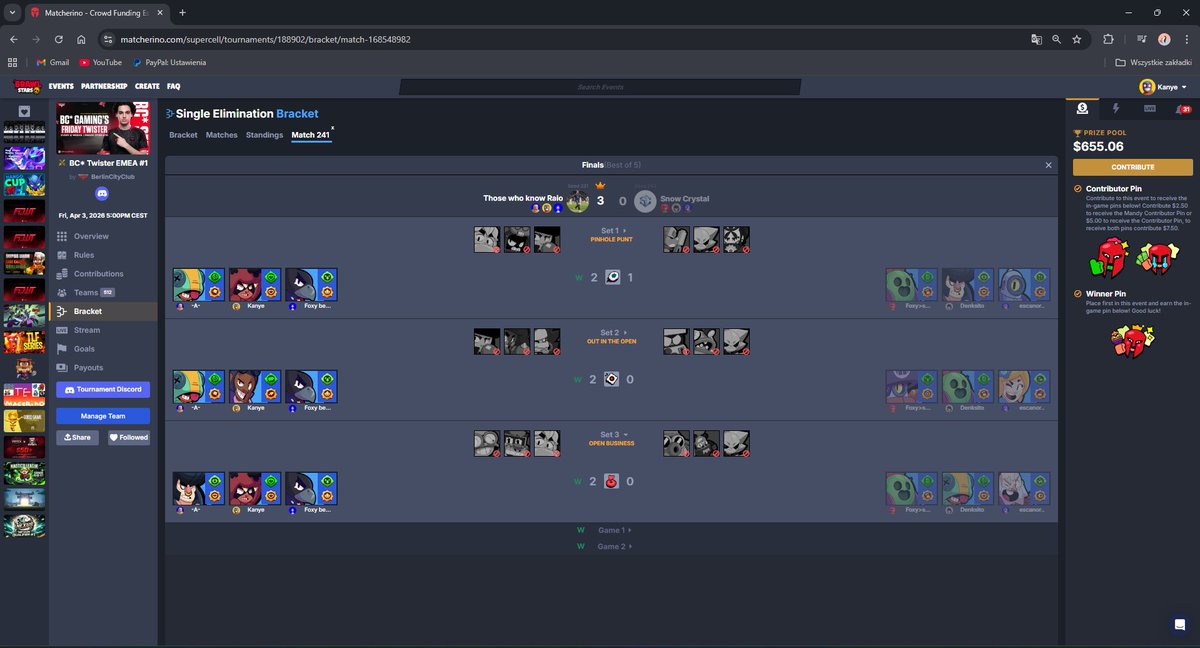Viewport: 1200px width, 648px height.
Task: Focus the Search Events field
Action: tap(600, 87)
